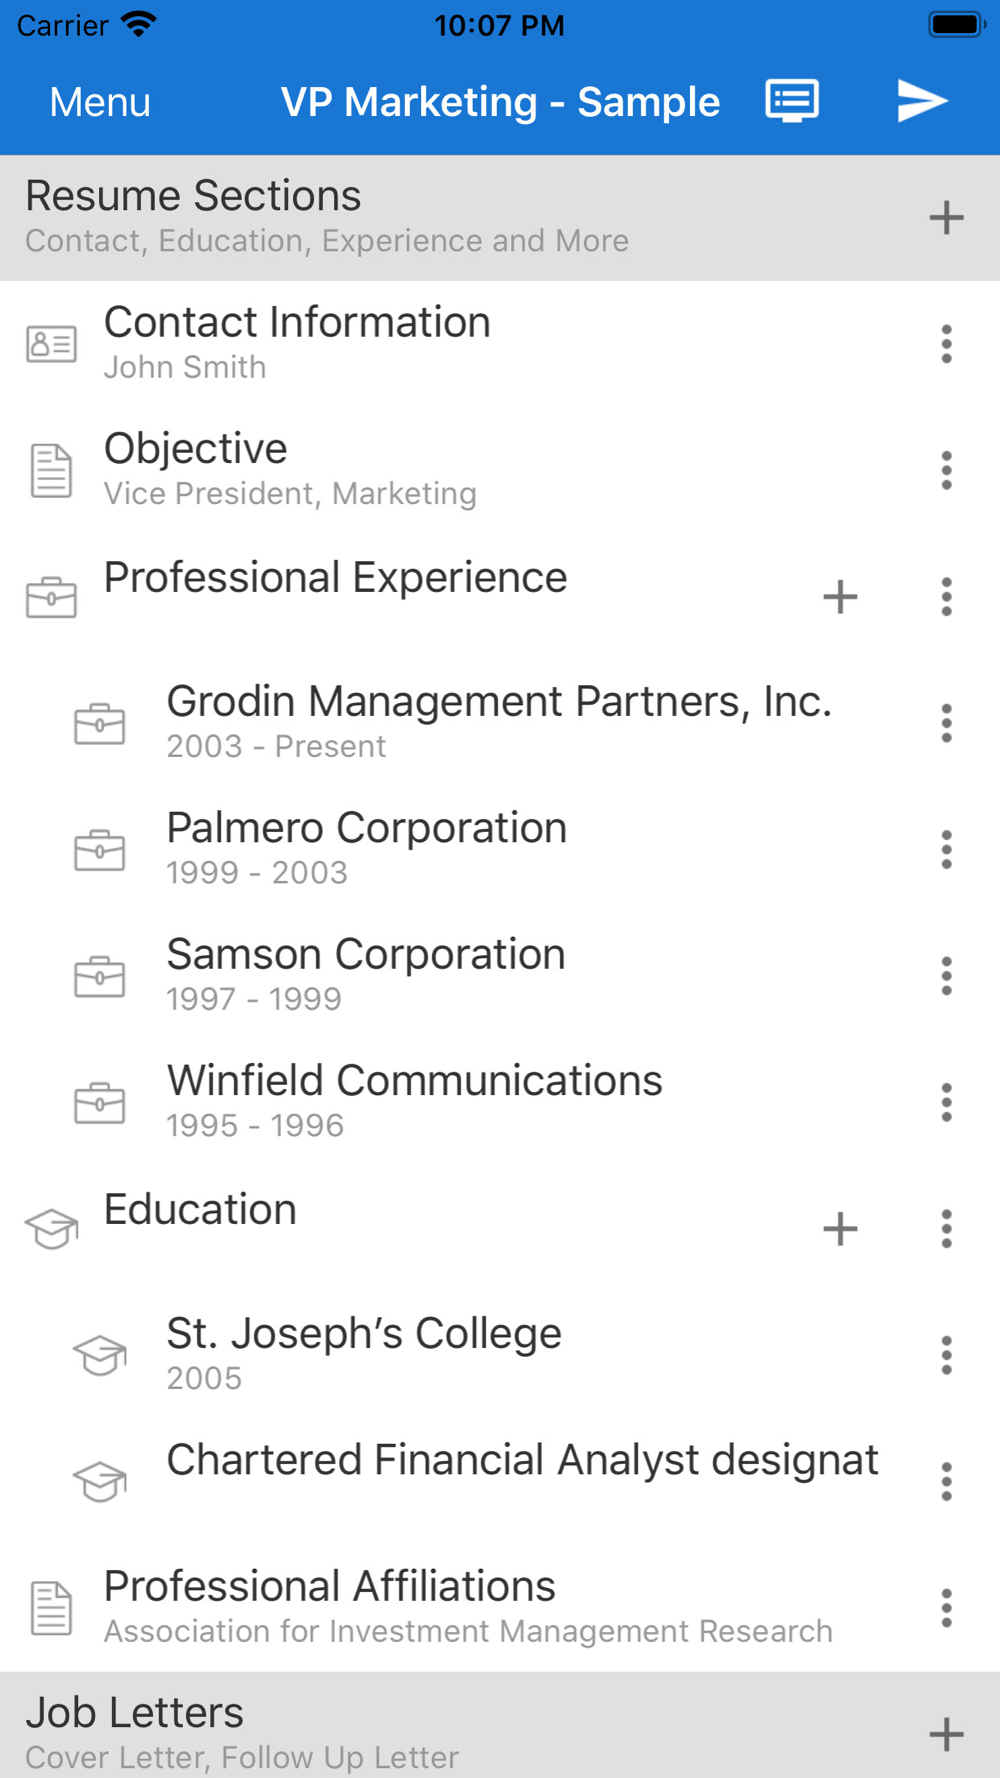Viewport: 1000px width, 1778px height.
Task: Open options menu for Objective
Action: point(946,470)
